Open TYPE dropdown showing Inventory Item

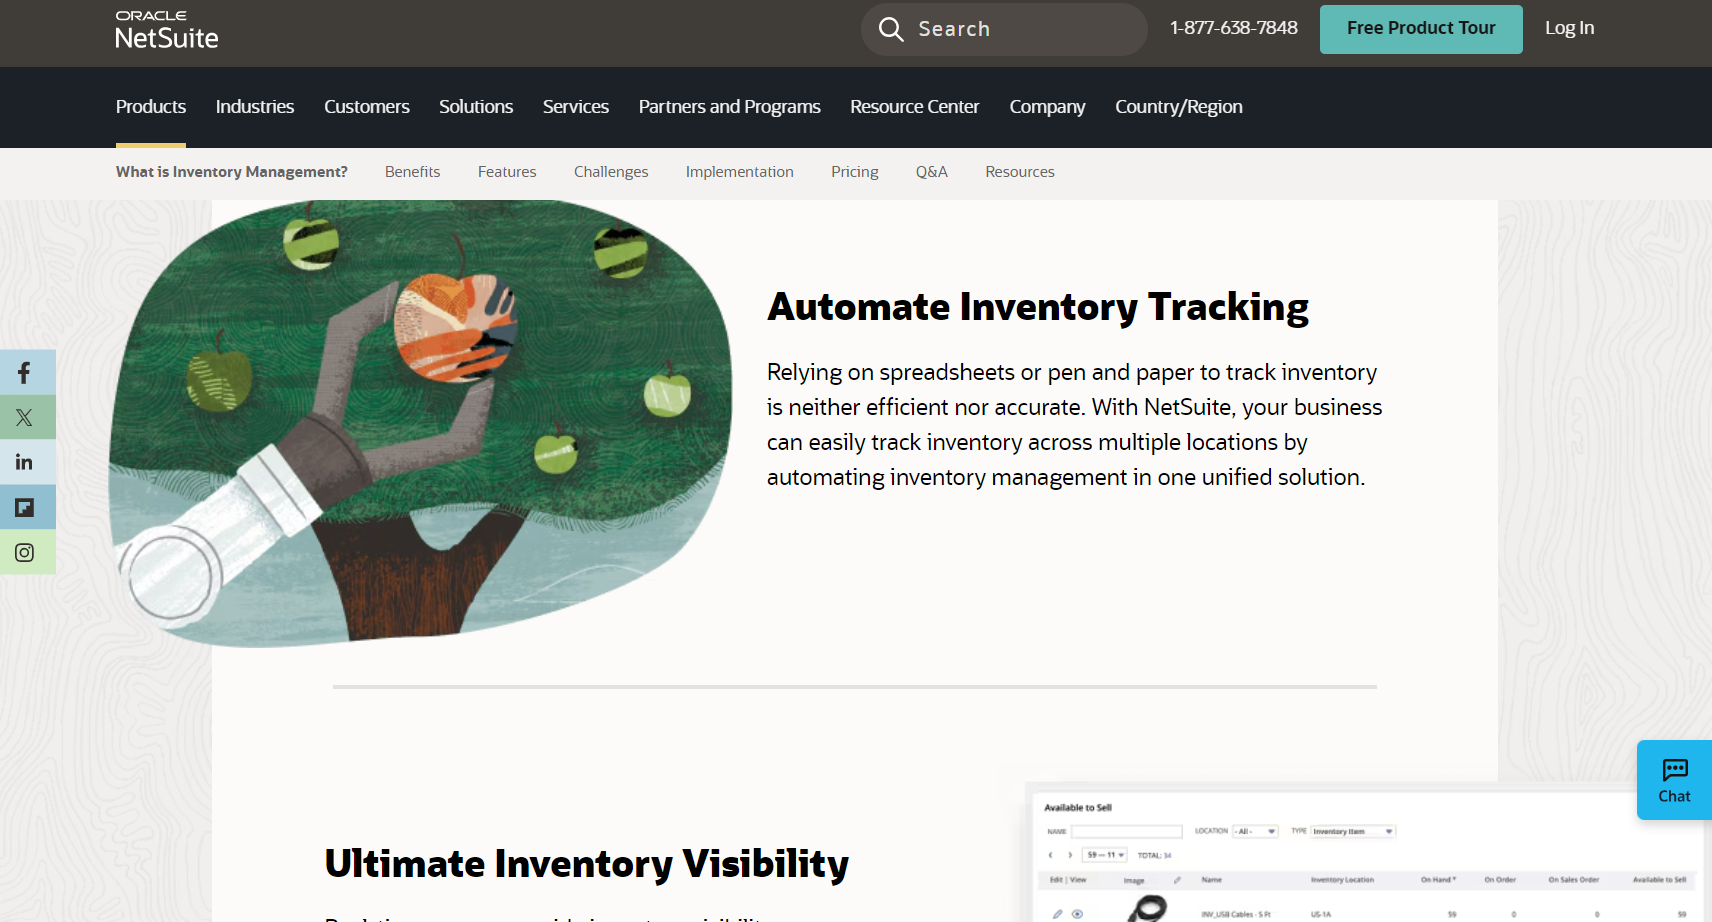(x=1353, y=831)
